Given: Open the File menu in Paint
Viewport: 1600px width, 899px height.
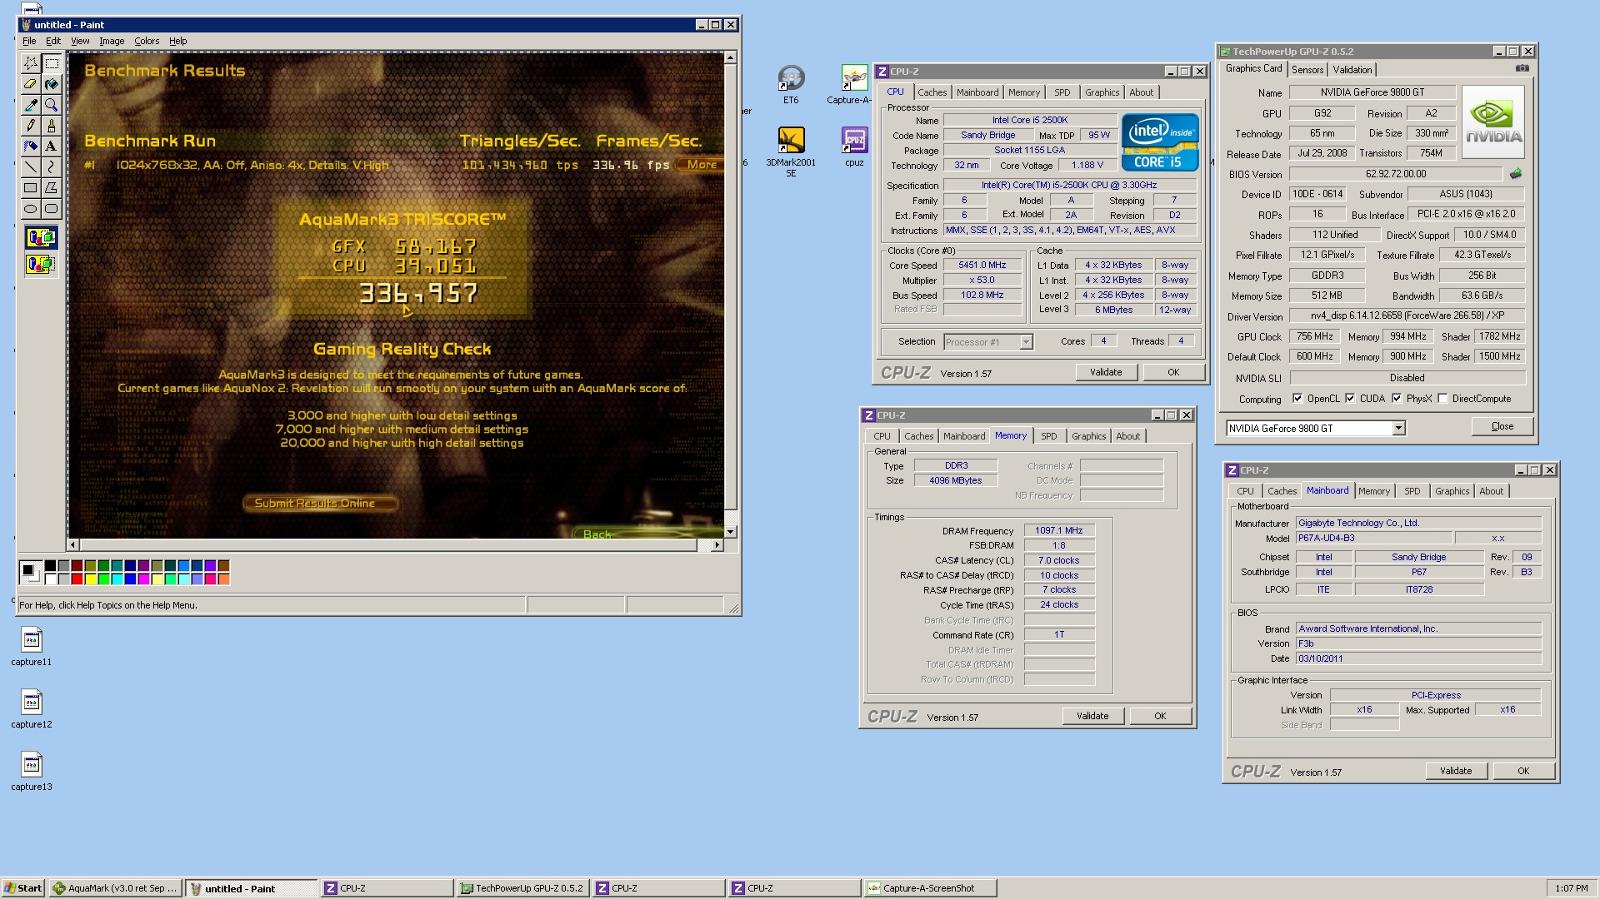Looking at the screenshot, I should tap(29, 41).
